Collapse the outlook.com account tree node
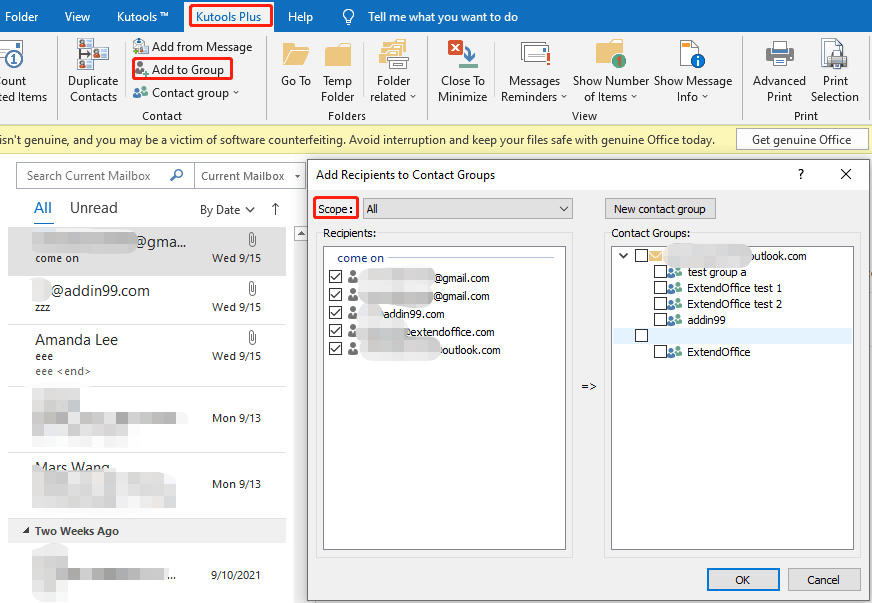872x603 pixels. click(624, 256)
